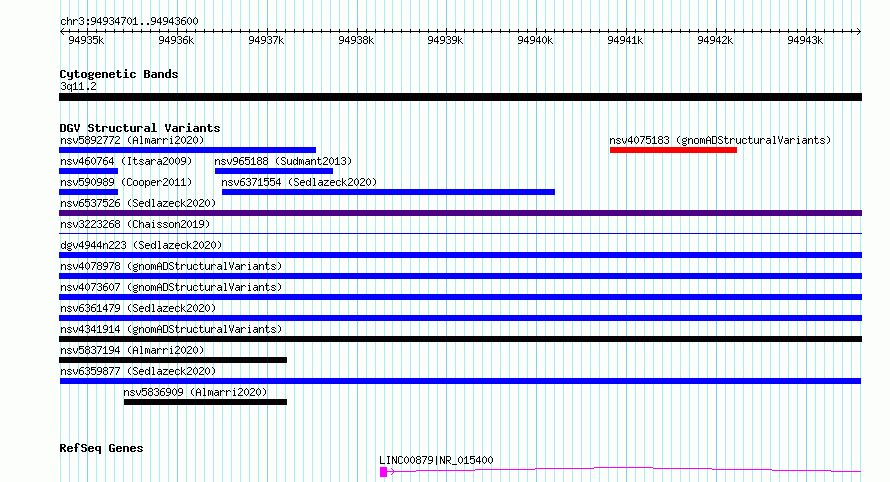This screenshot has width=890, height=482.
Task: Open the nsv6371554 (Sedlazeck2020) label
Action: (299, 182)
